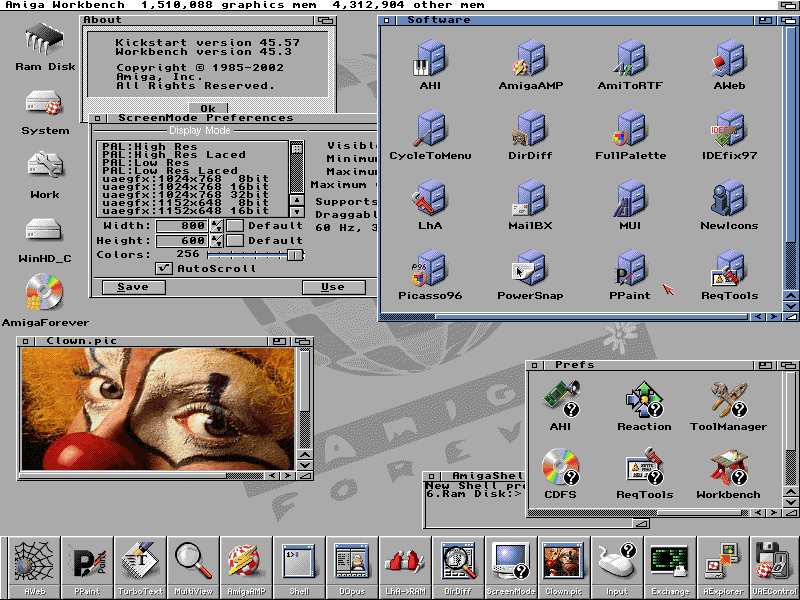The width and height of the screenshot is (800, 600).
Task: Open UAEControl from the dock
Action: tap(775, 567)
